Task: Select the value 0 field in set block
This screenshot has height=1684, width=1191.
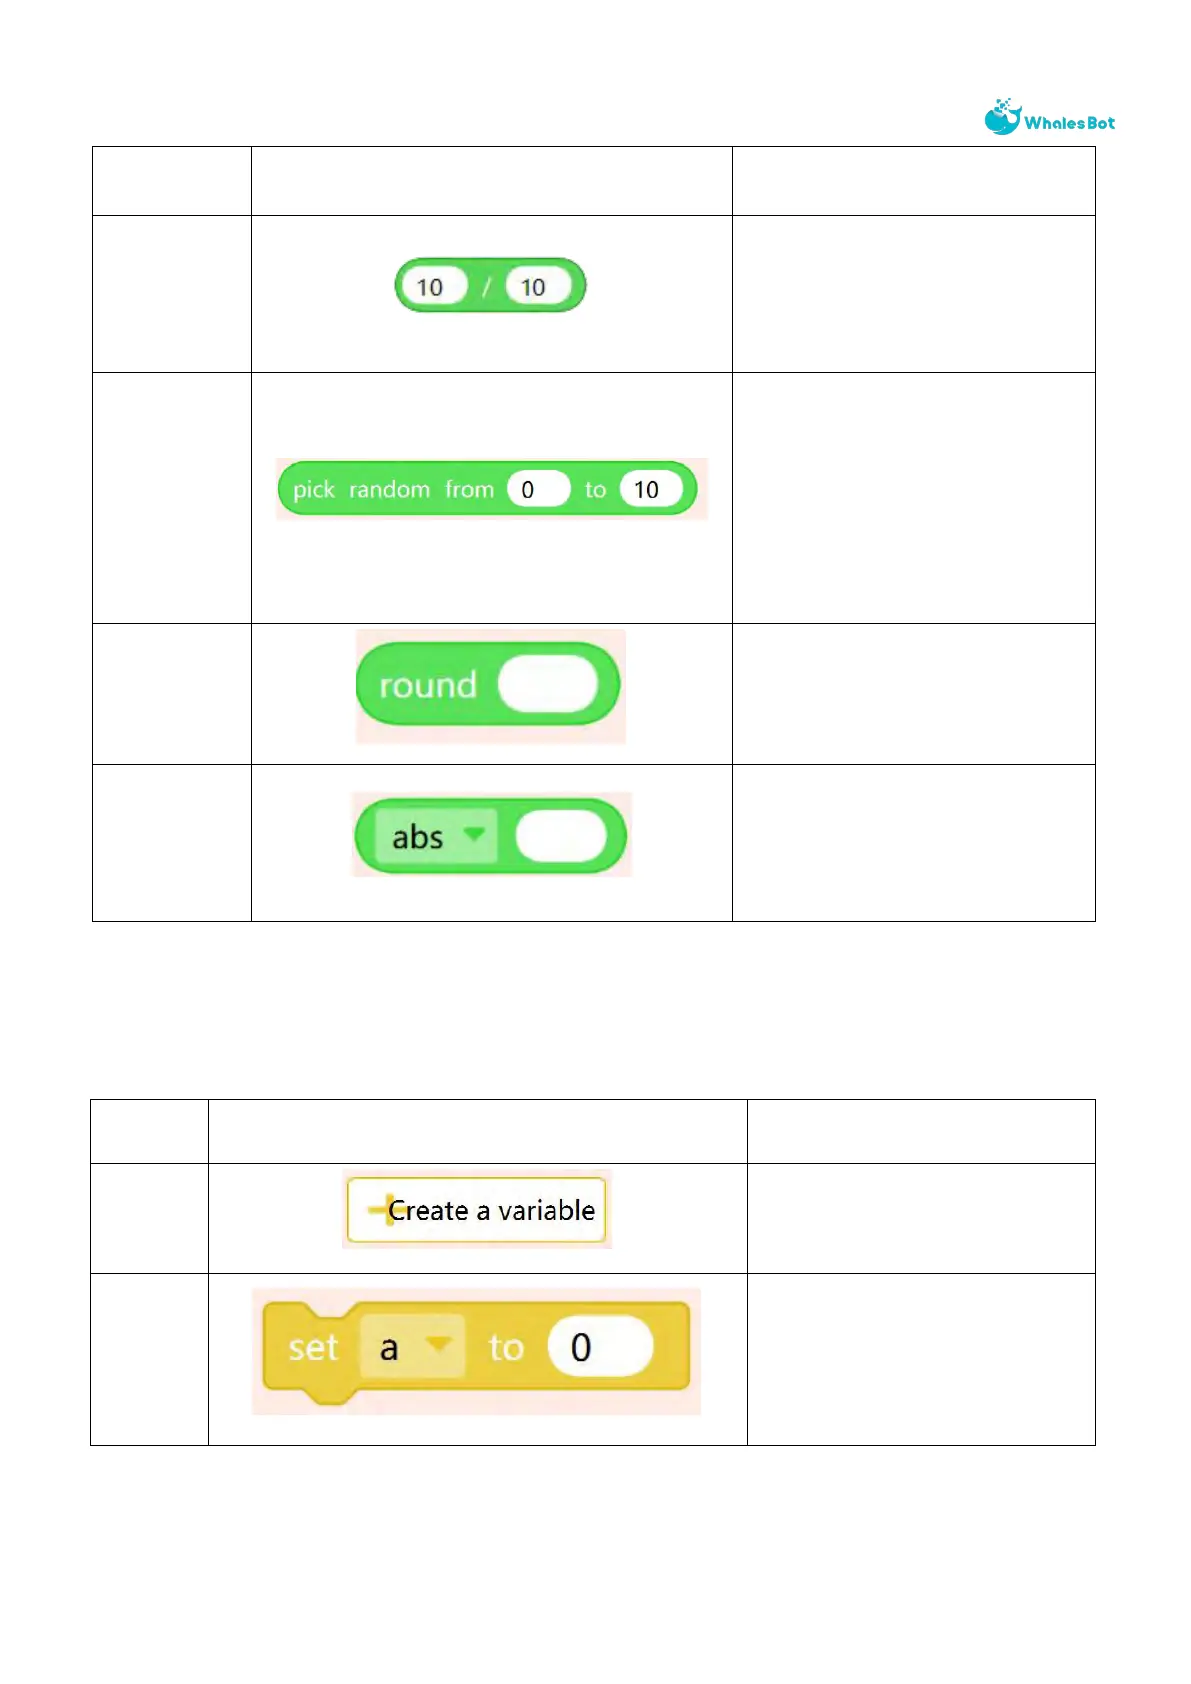Action: pyautogui.click(x=599, y=1347)
